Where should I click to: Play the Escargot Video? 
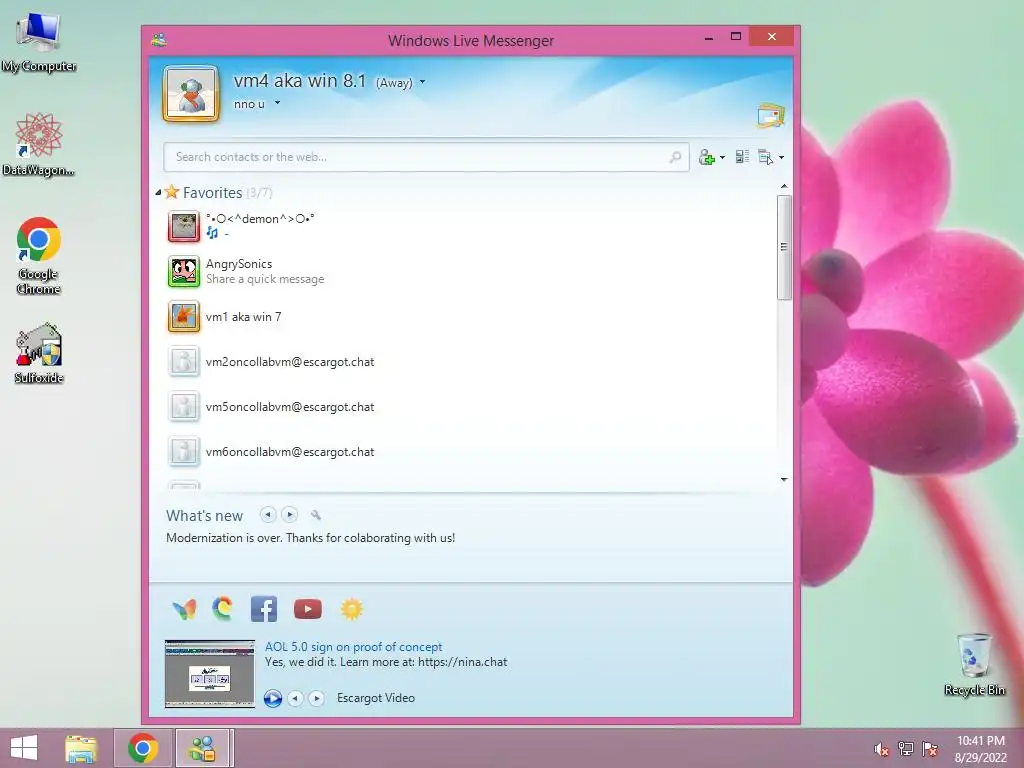coord(273,698)
